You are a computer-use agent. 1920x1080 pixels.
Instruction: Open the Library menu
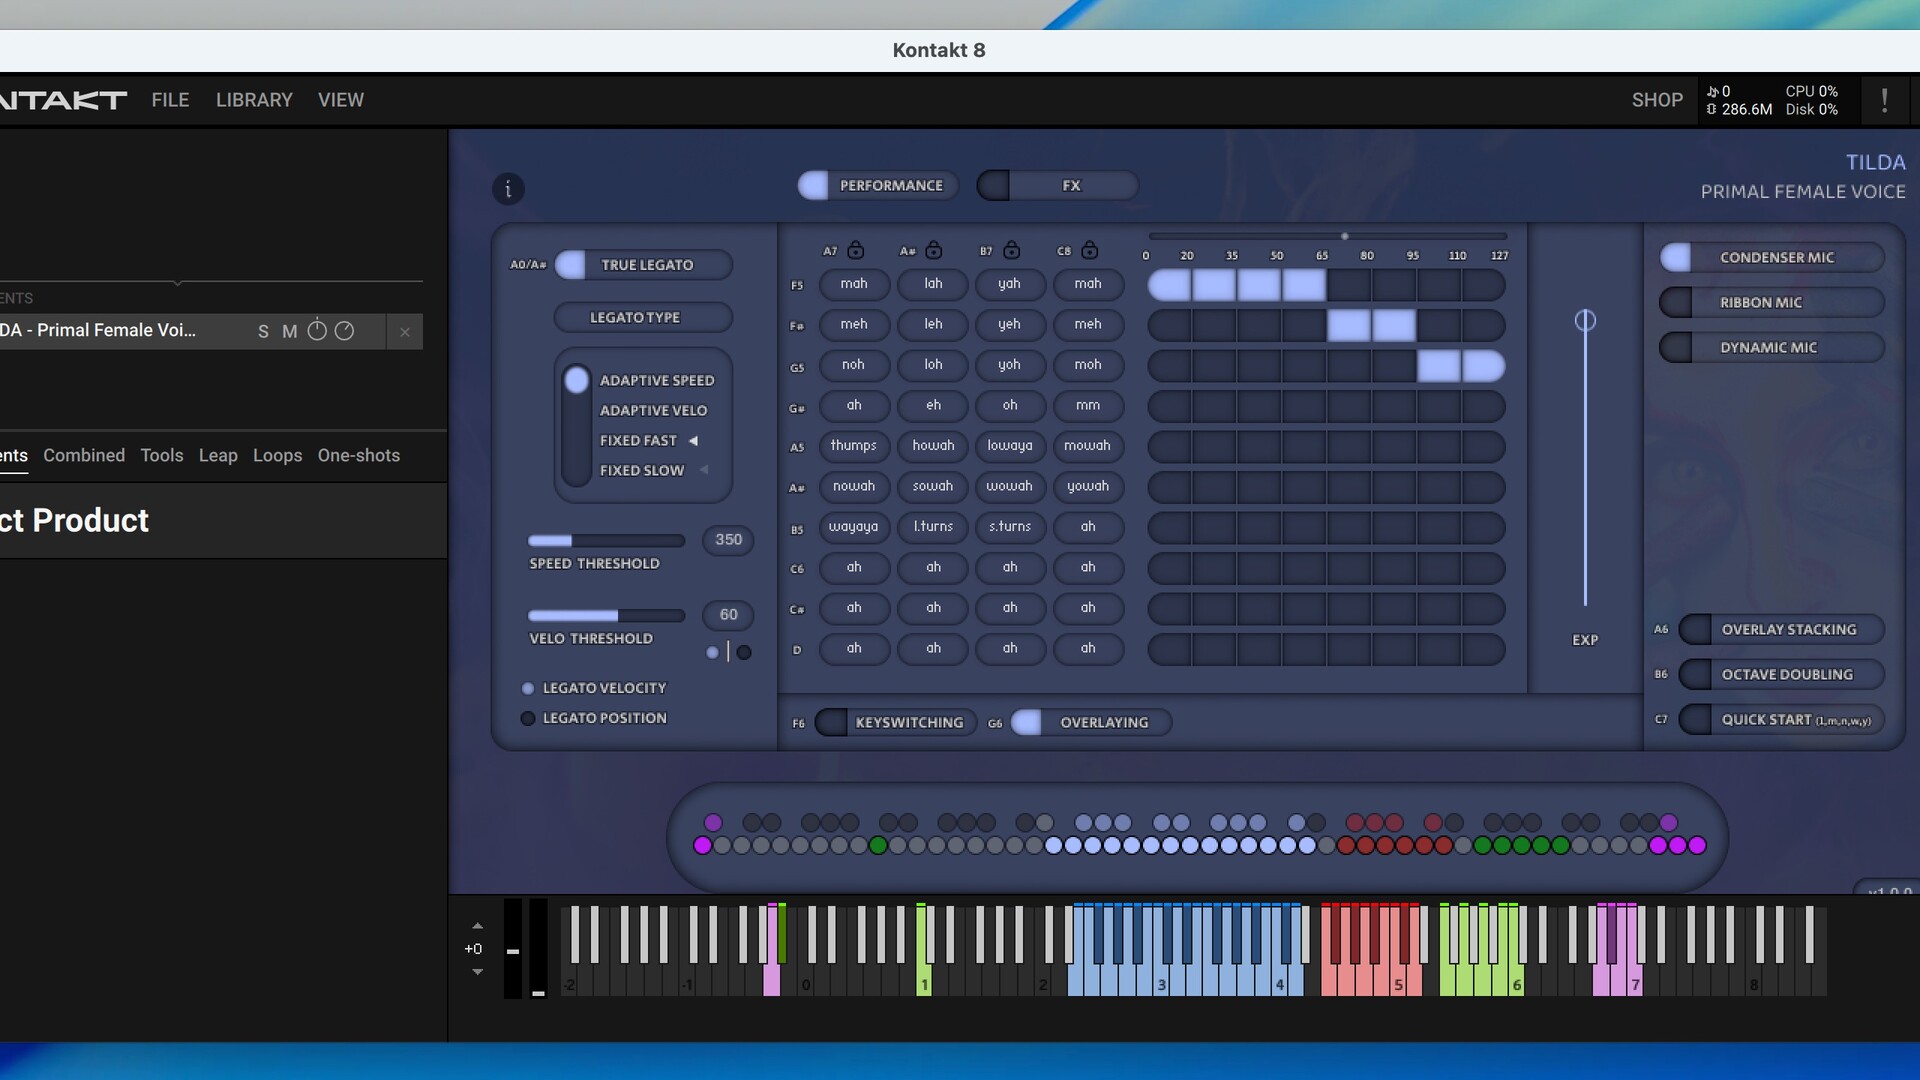point(254,100)
